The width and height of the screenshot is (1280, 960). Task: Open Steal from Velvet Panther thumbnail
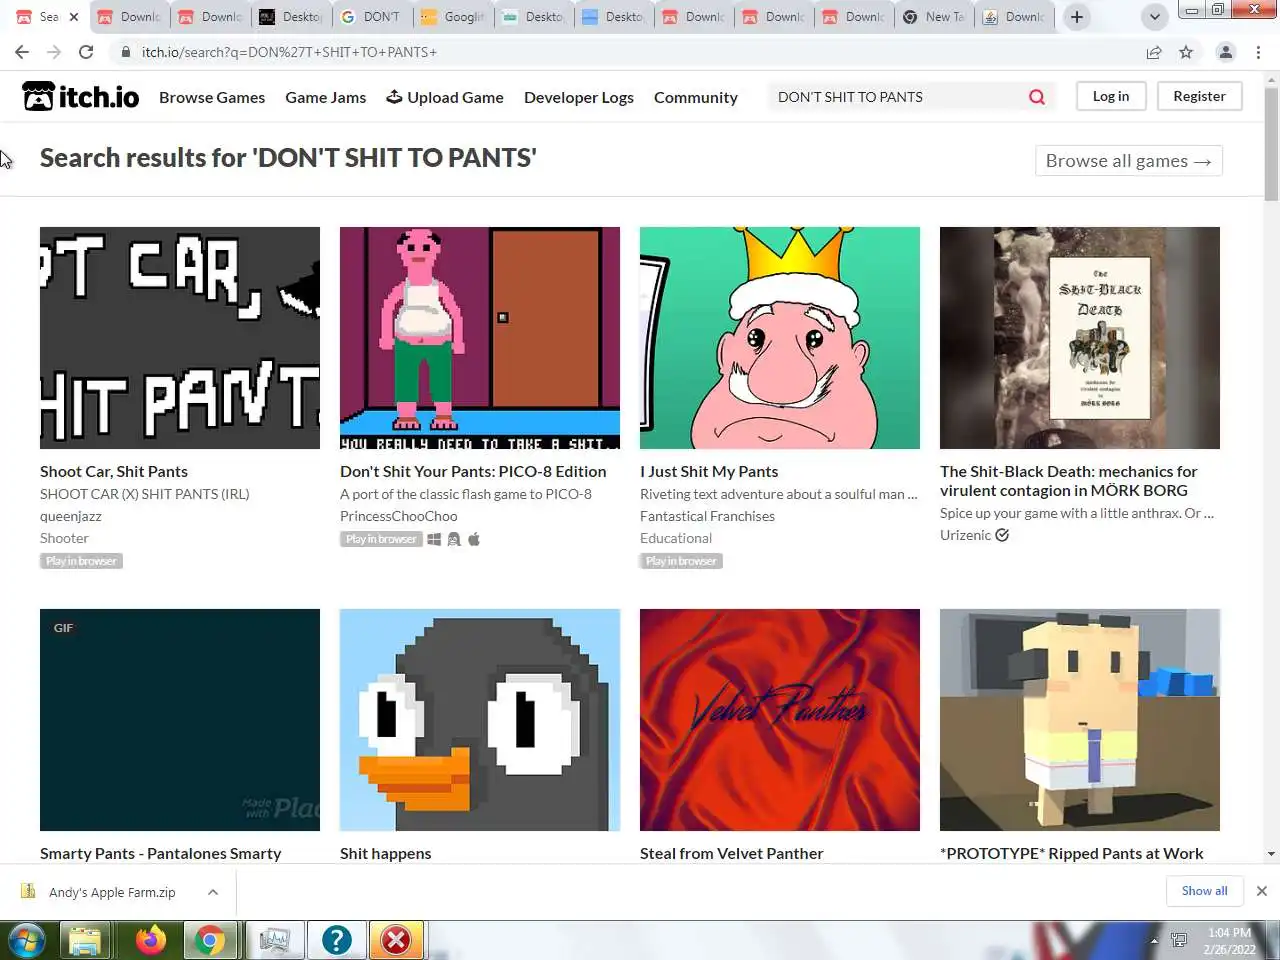click(780, 720)
